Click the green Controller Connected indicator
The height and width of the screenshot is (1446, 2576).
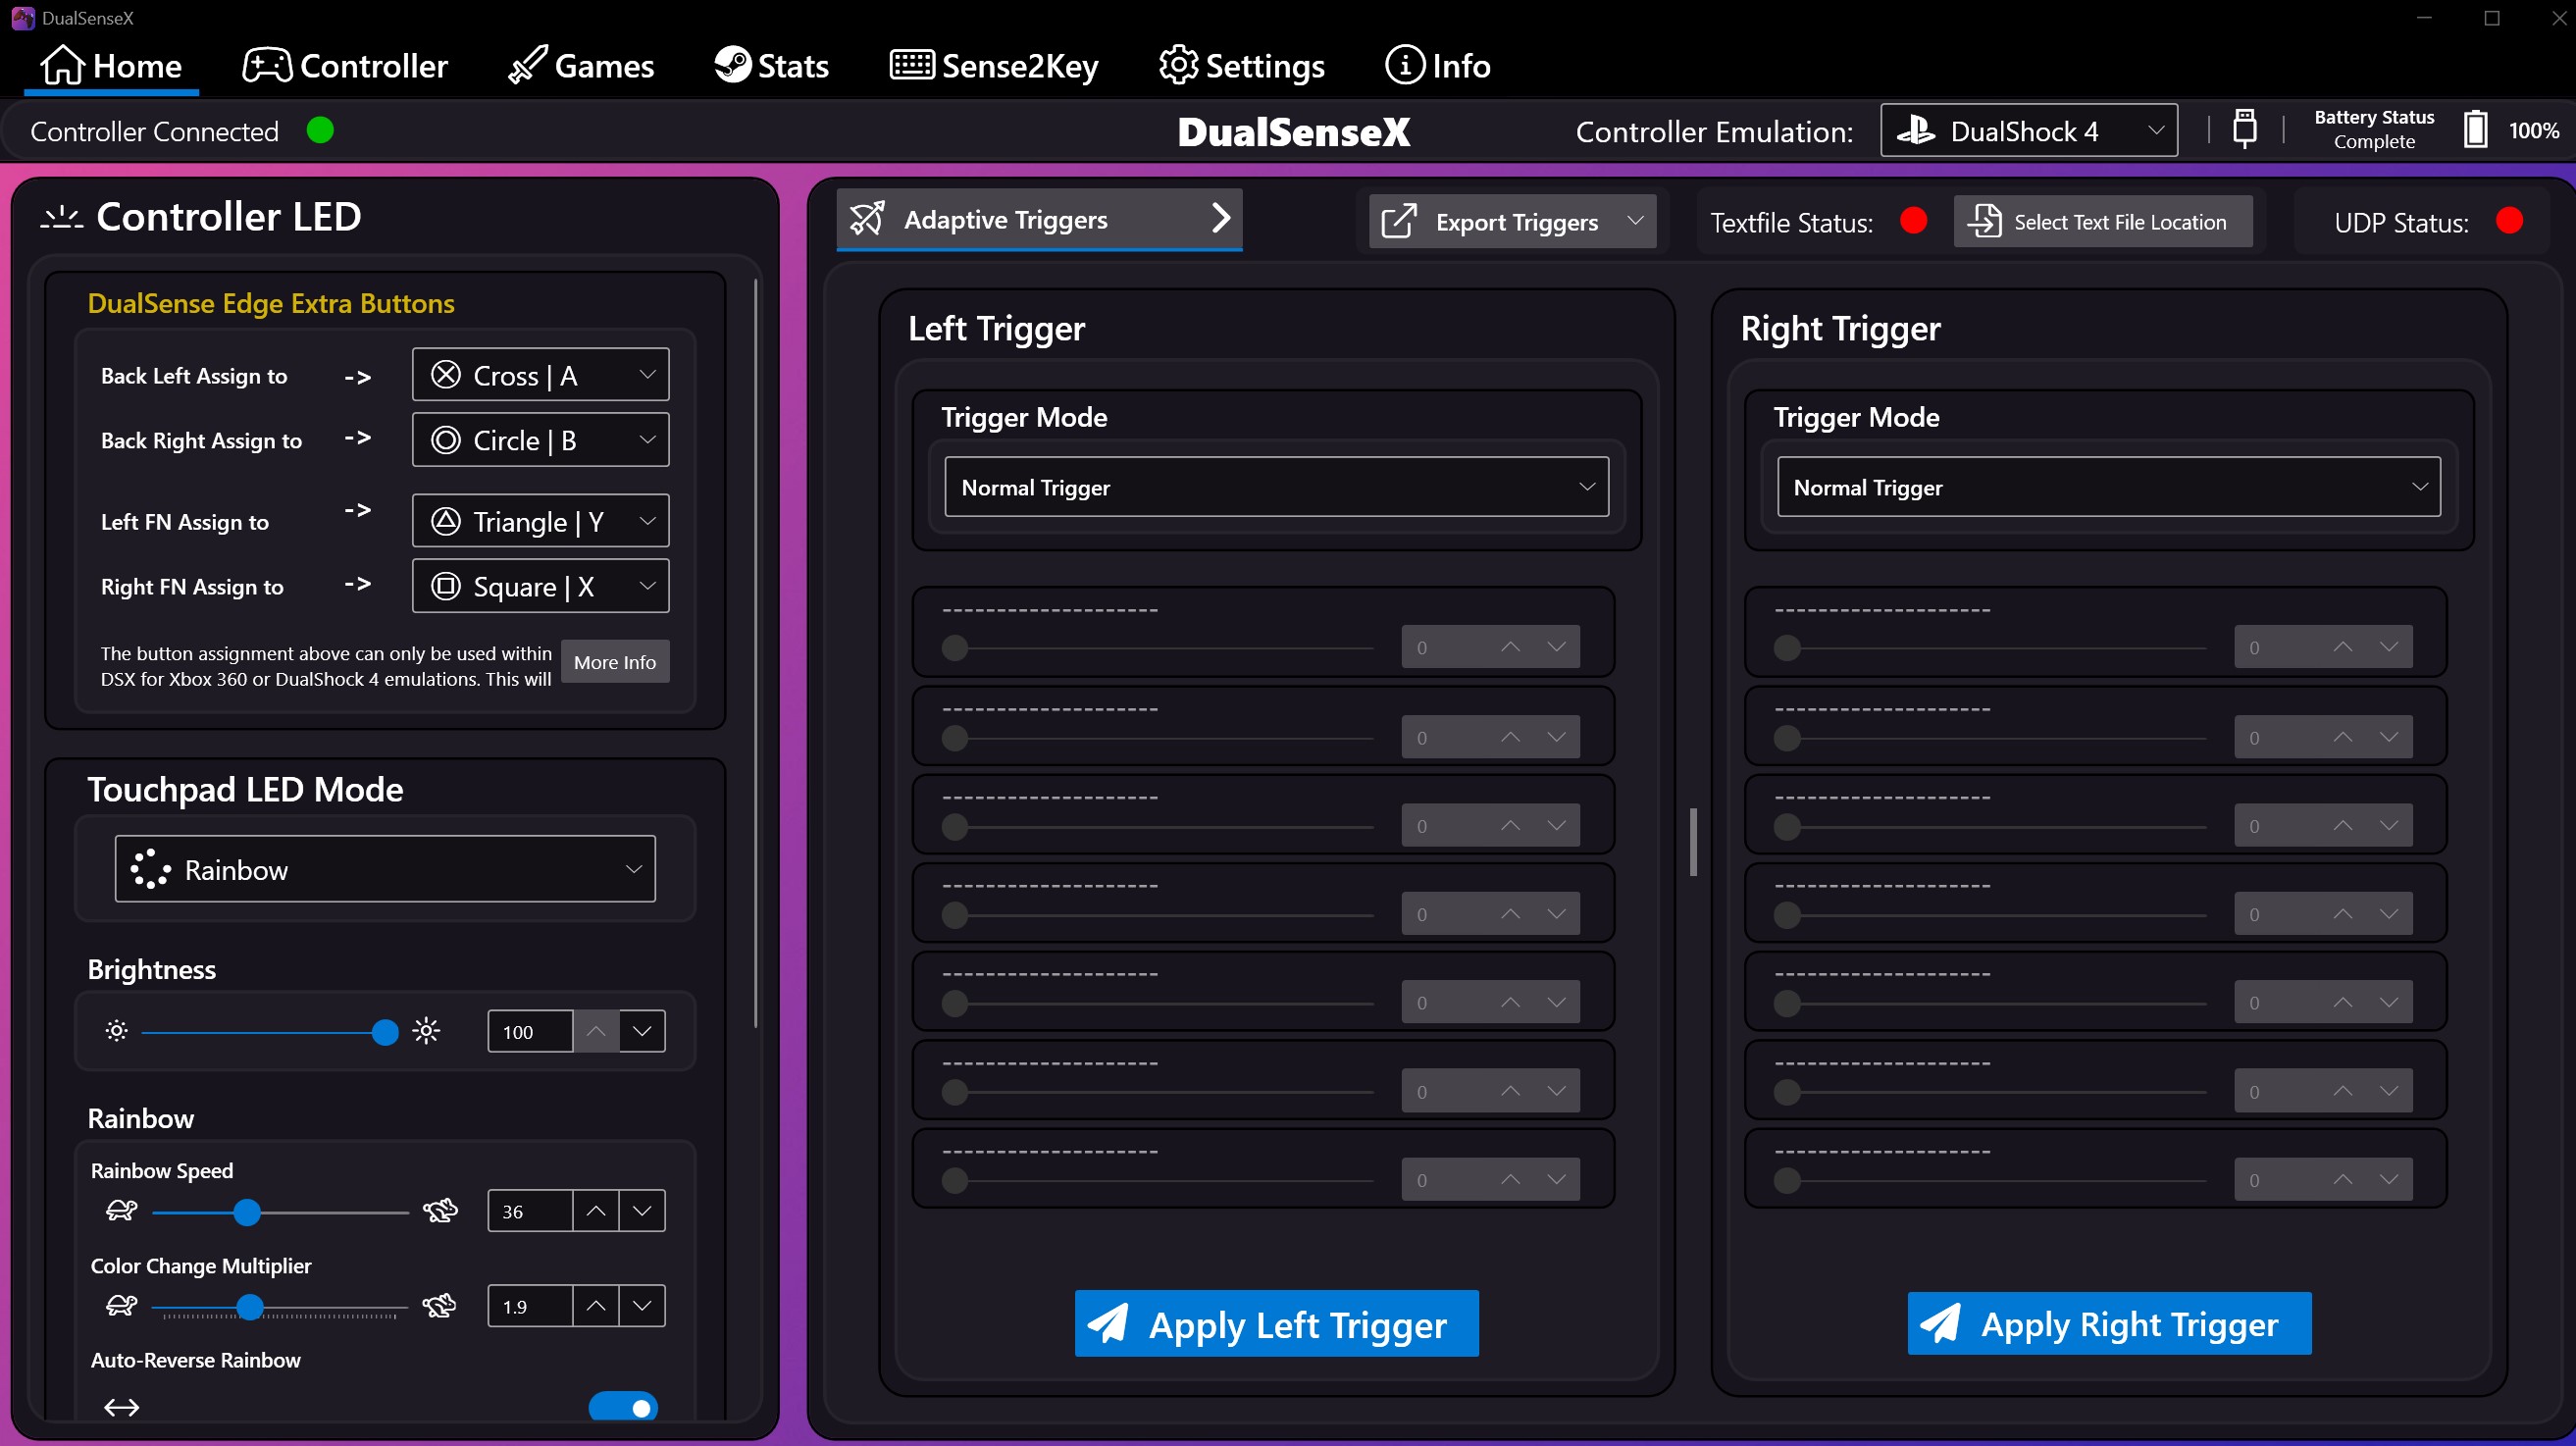[x=320, y=131]
